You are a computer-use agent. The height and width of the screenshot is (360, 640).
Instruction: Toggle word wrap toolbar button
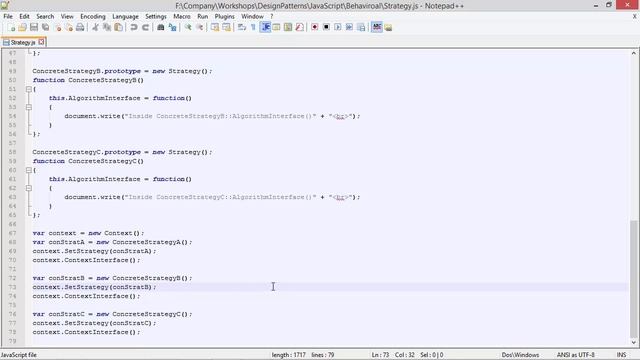[x=242, y=27]
